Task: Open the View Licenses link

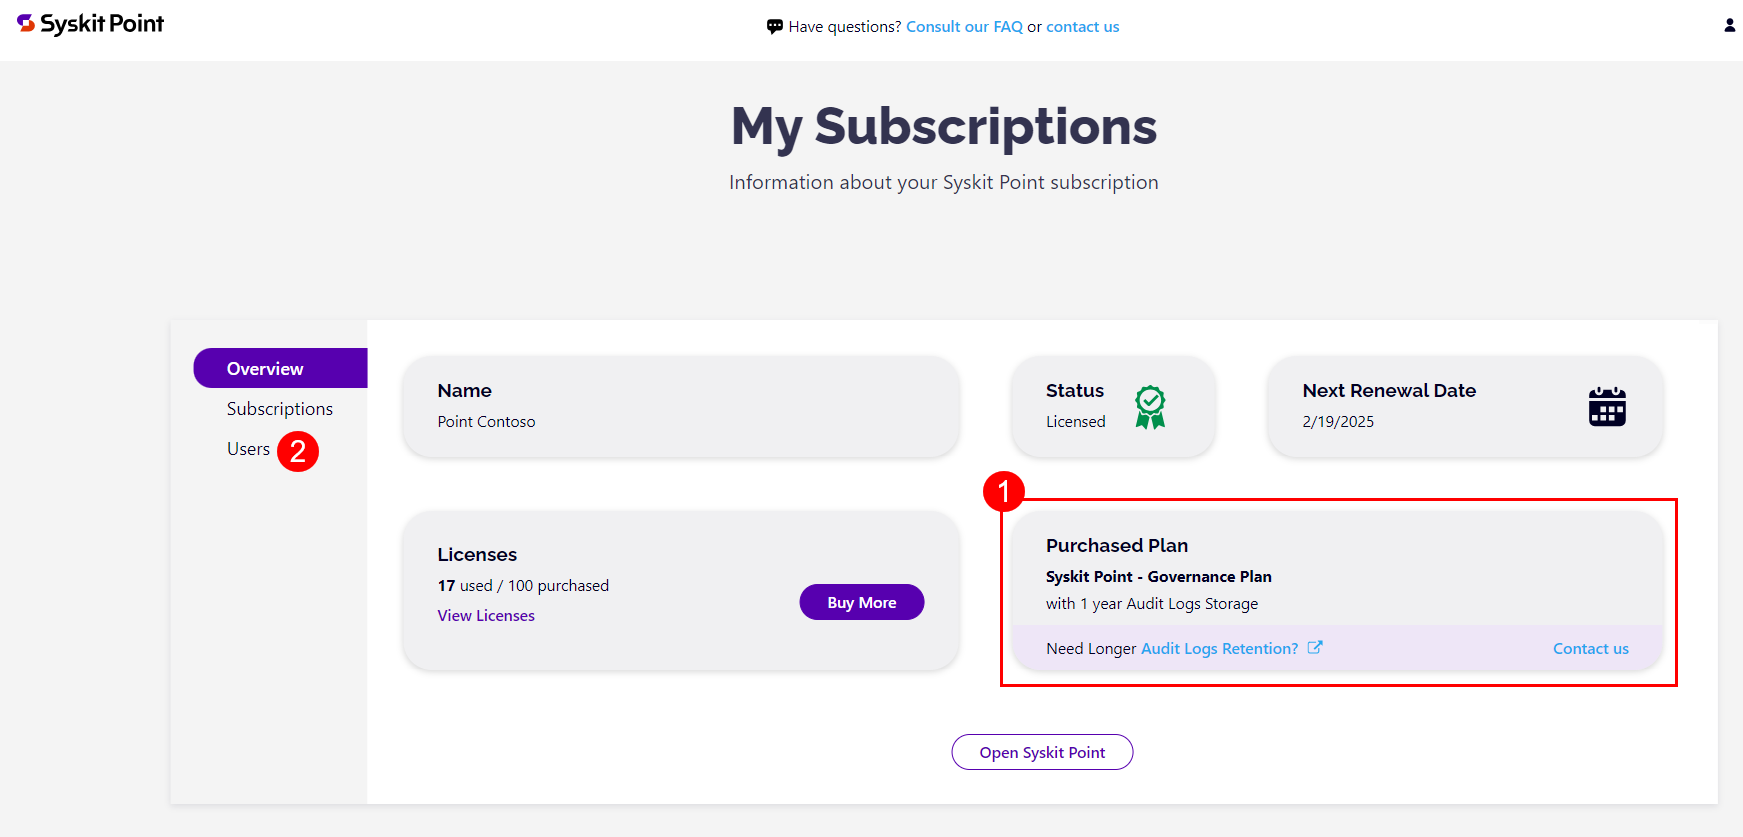Action: point(486,615)
